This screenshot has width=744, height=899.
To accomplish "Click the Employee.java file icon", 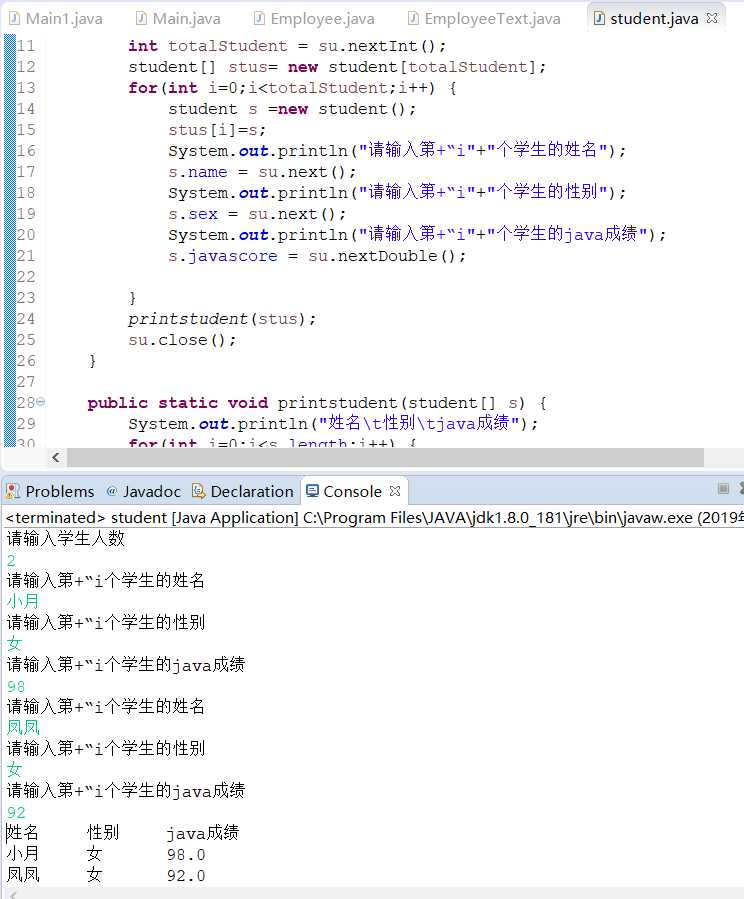I will (260, 18).
